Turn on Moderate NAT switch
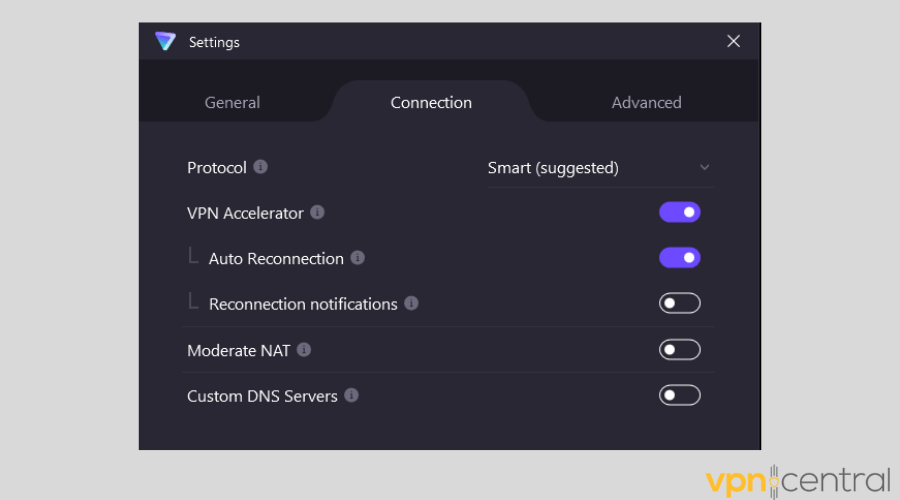Screen dimensions: 900x500 tap(679, 350)
